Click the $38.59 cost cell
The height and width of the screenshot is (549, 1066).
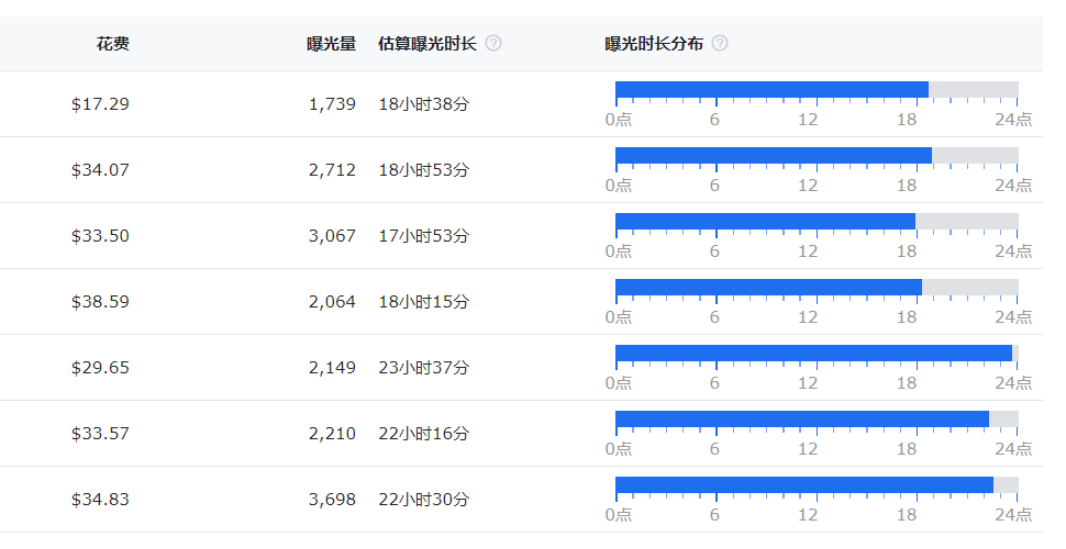pyautogui.click(x=100, y=302)
